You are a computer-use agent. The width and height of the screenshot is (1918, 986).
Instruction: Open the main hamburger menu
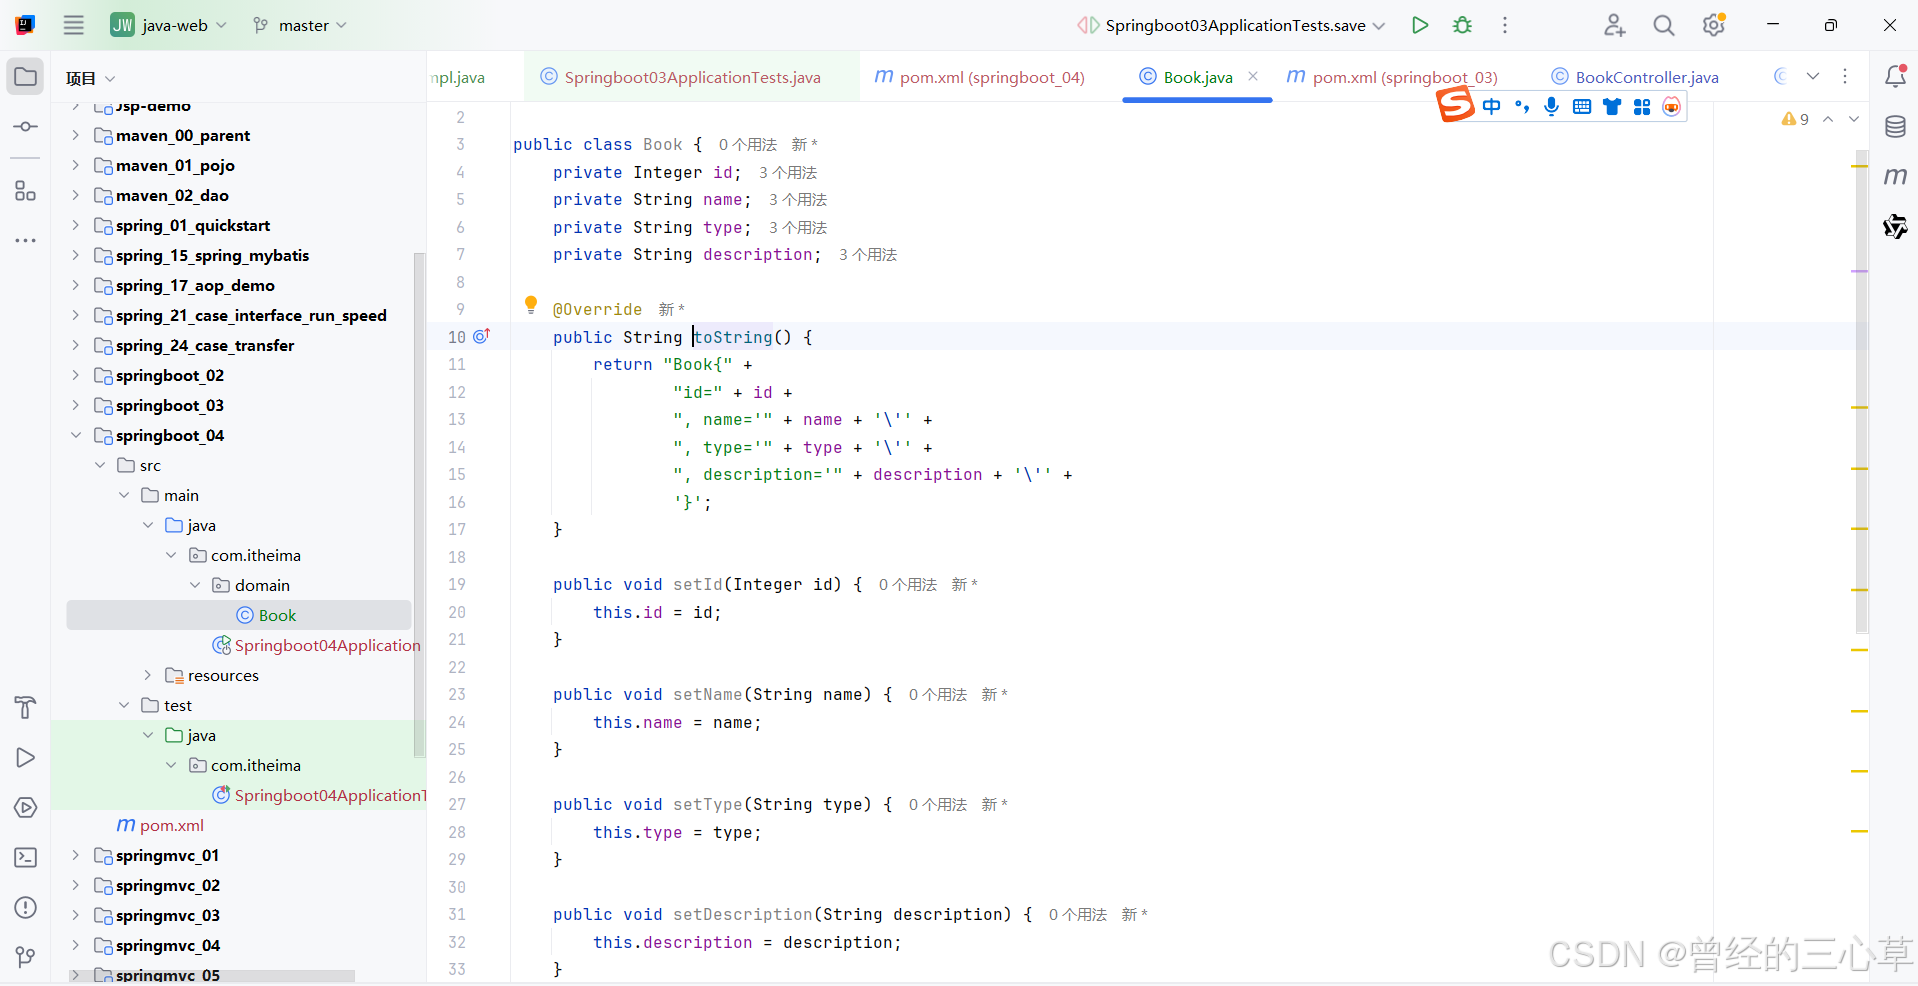coord(74,25)
